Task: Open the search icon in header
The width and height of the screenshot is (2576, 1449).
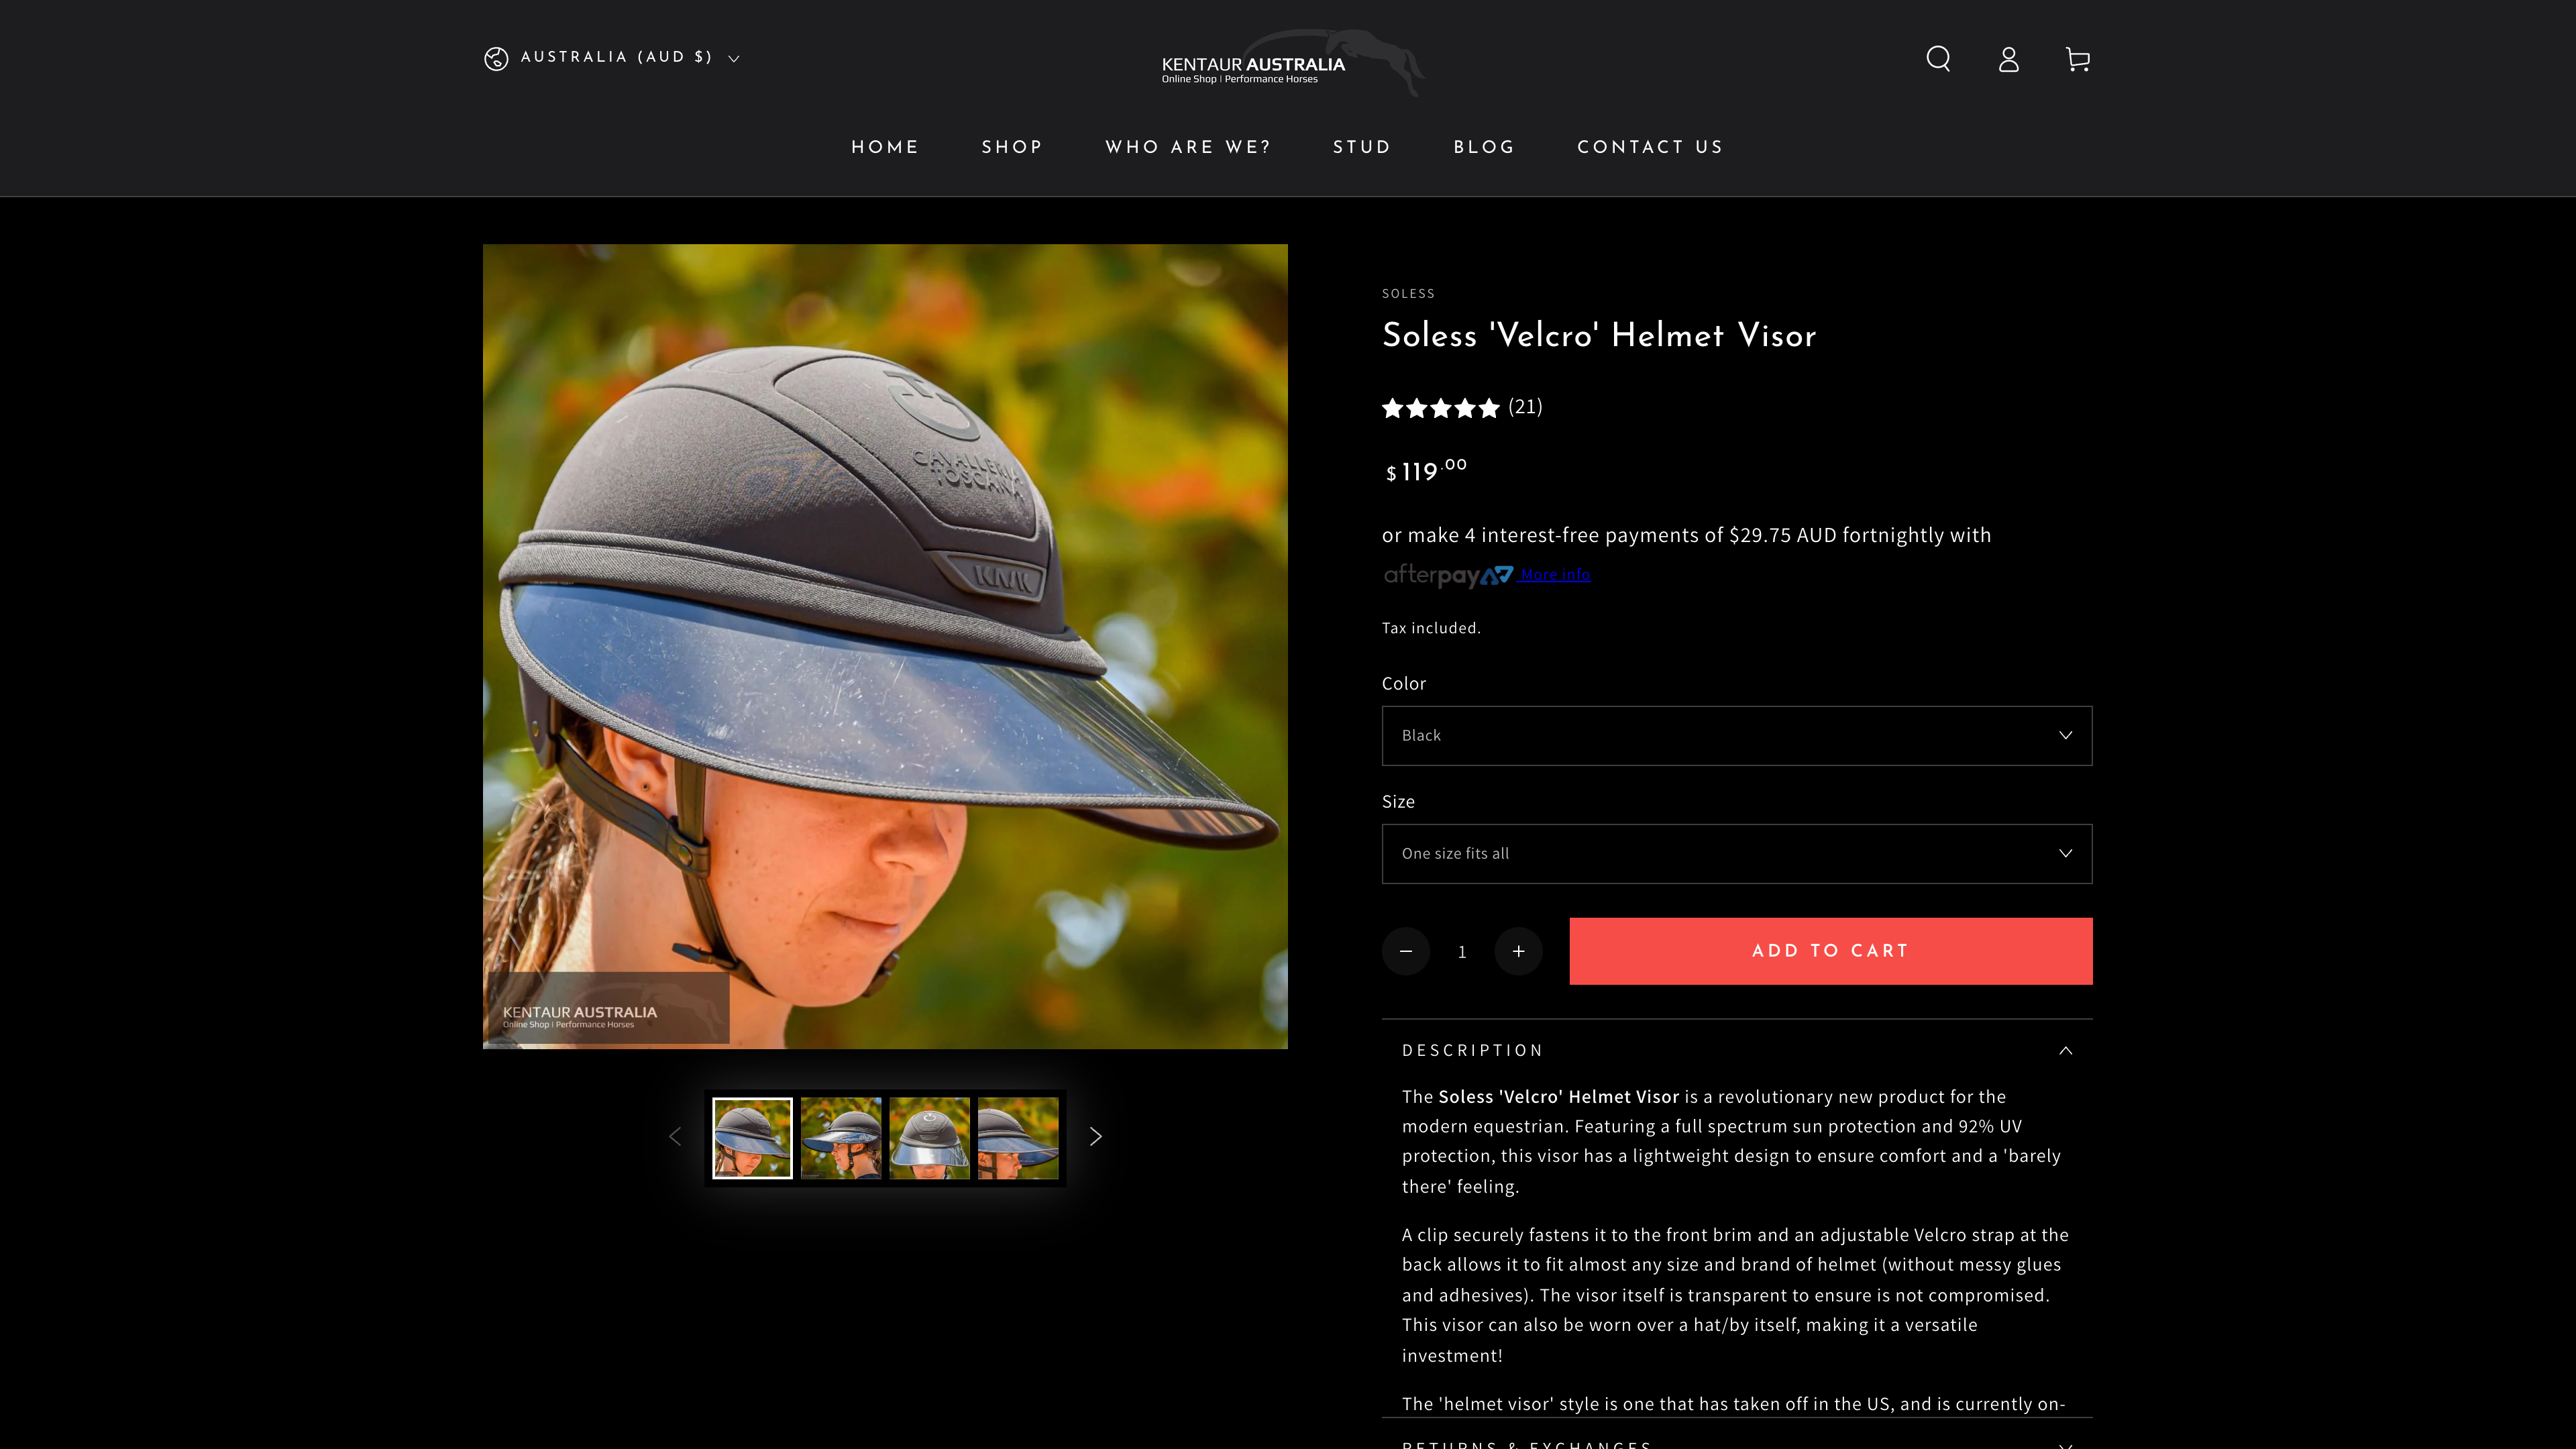Action: (x=1938, y=59)
